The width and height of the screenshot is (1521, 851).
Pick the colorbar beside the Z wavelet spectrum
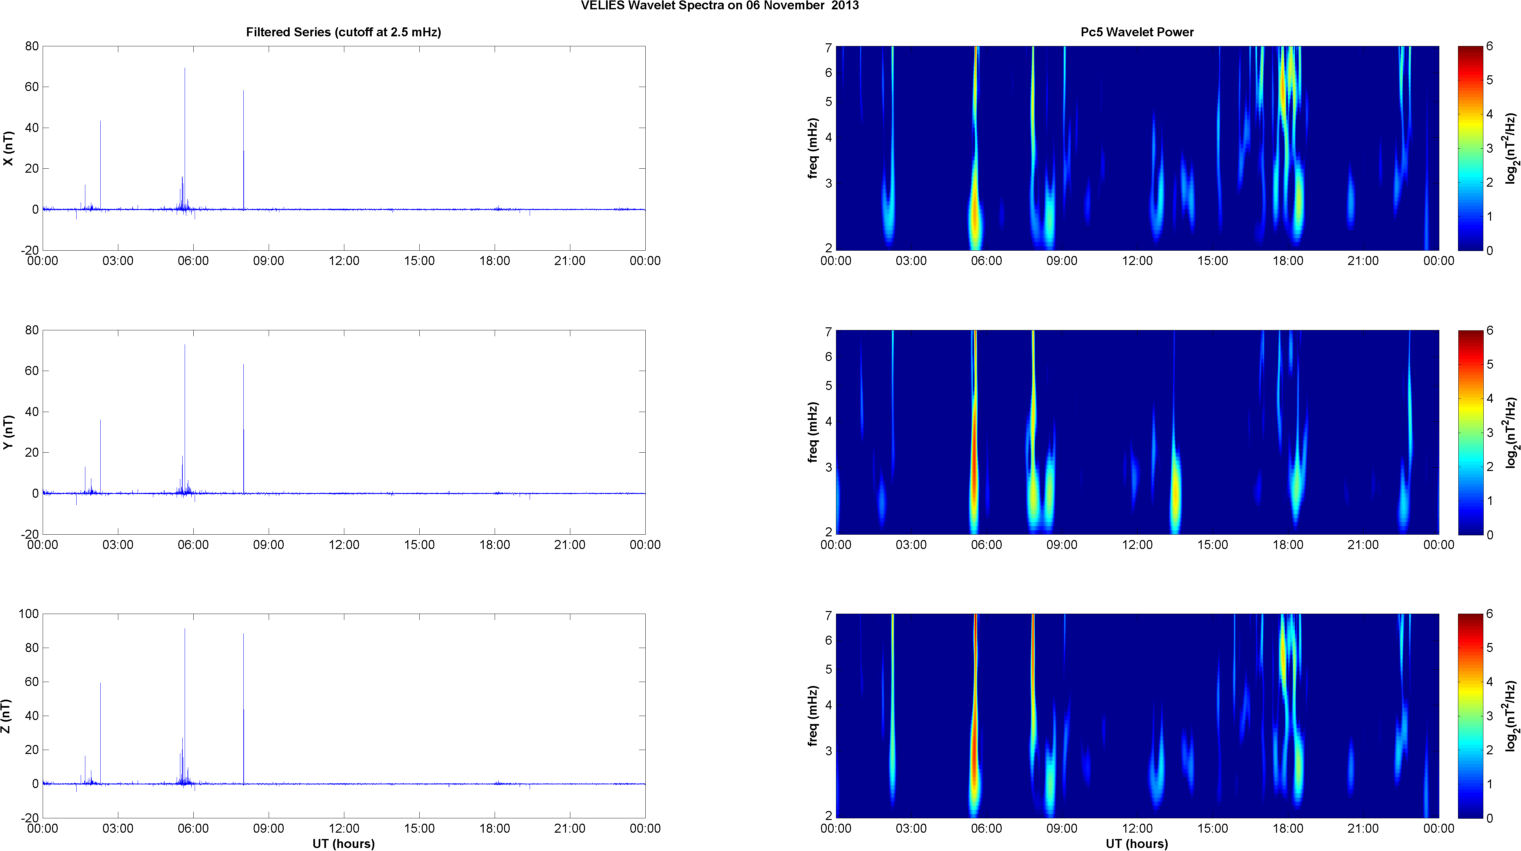1470,716
